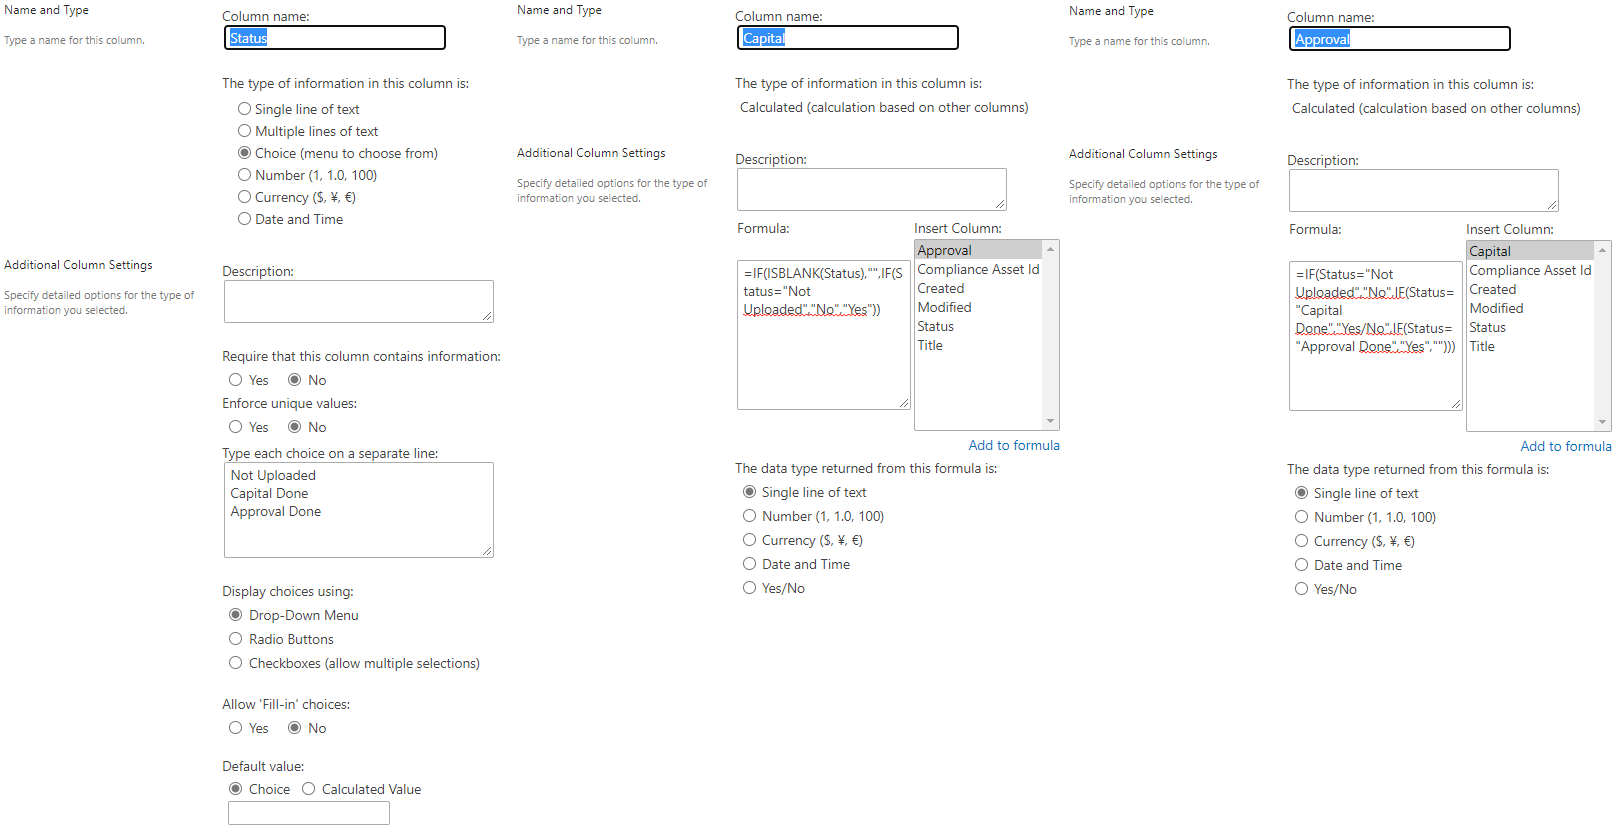Select Status in Capital's Insert Column list
The width and height of the screenshot is (1619, 835).
pos(978,326)
